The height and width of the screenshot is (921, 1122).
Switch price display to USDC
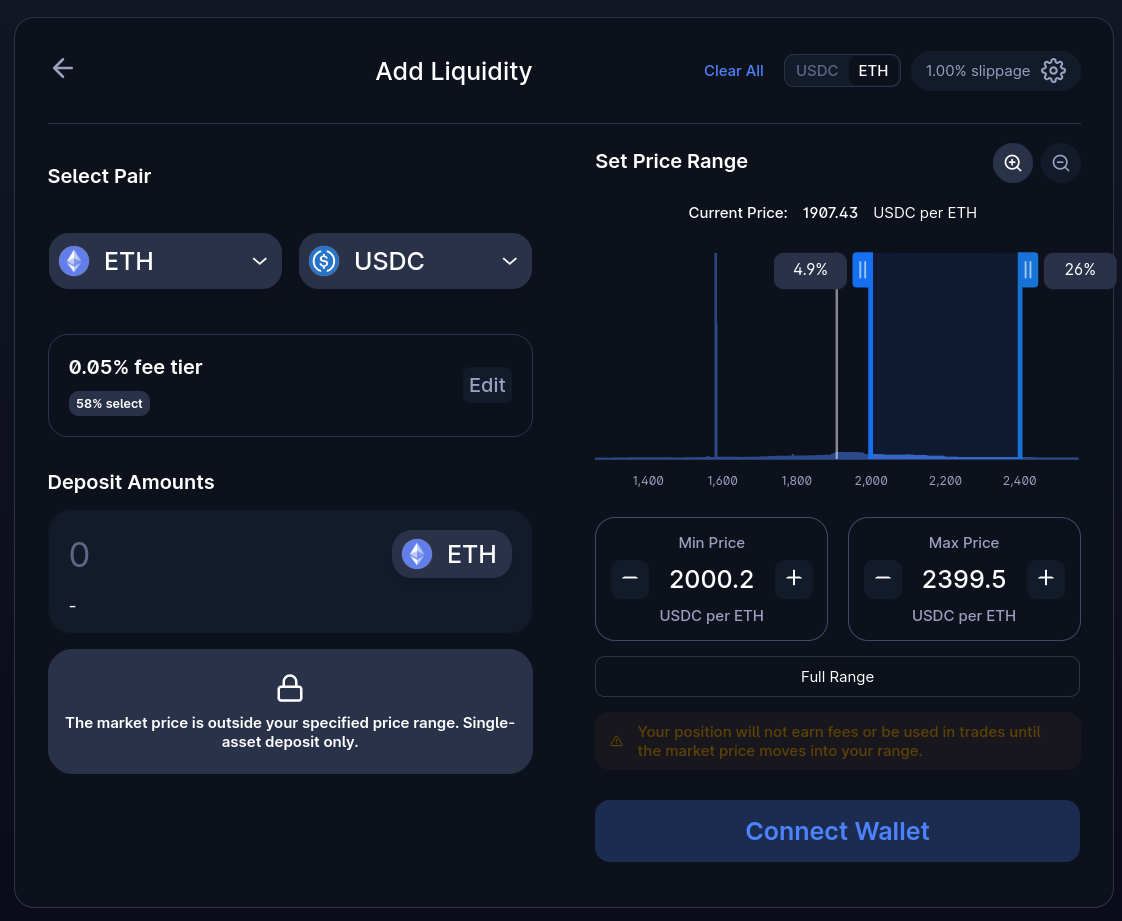[817, 70]
